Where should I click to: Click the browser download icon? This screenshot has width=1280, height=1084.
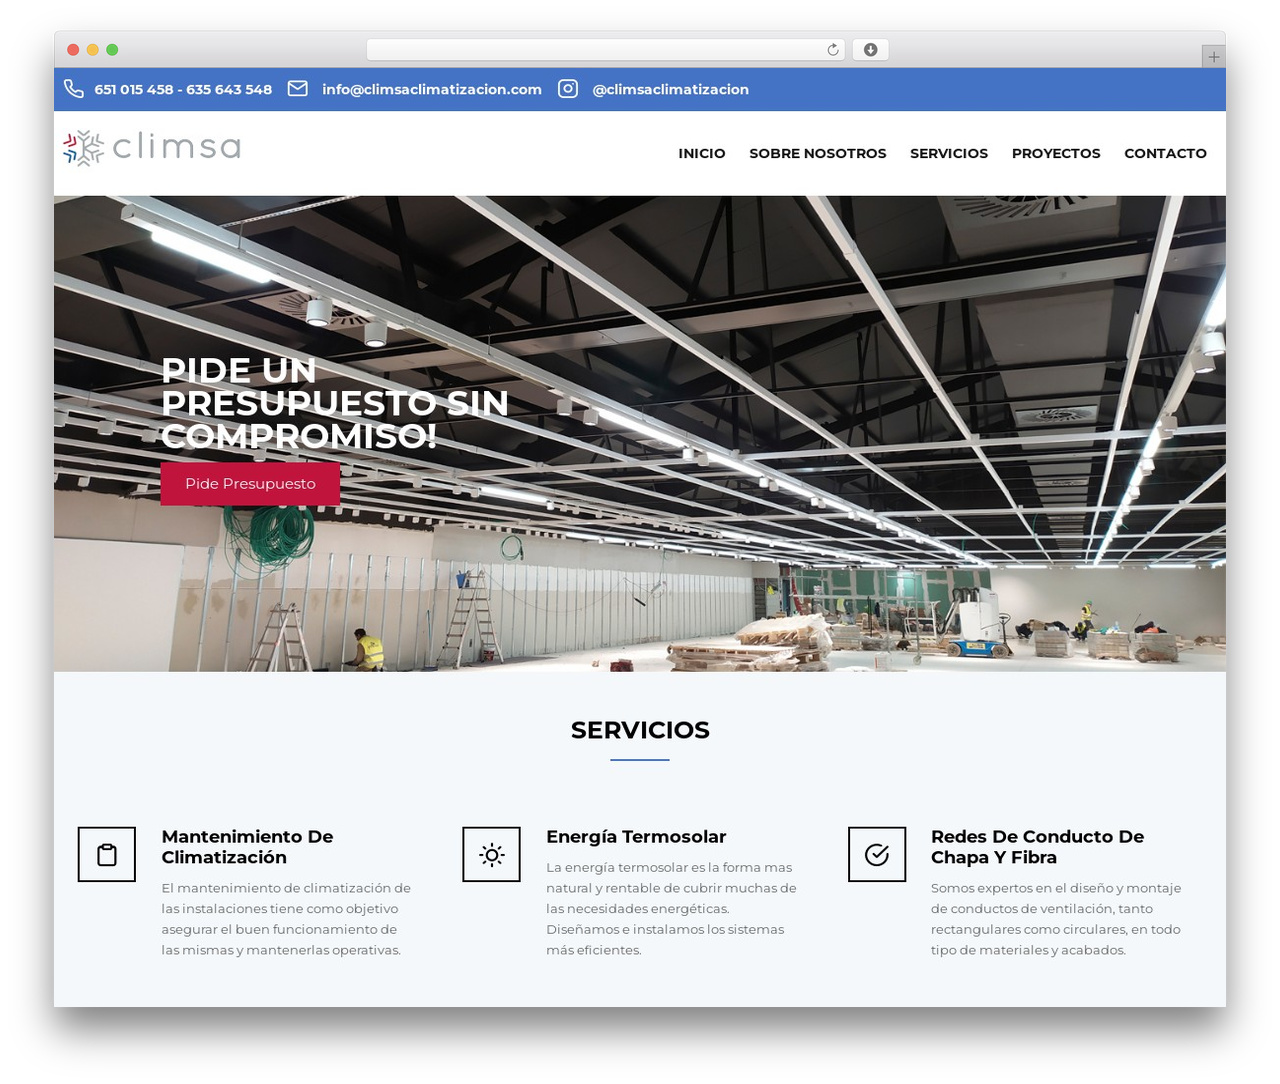(x=871, y=50)
